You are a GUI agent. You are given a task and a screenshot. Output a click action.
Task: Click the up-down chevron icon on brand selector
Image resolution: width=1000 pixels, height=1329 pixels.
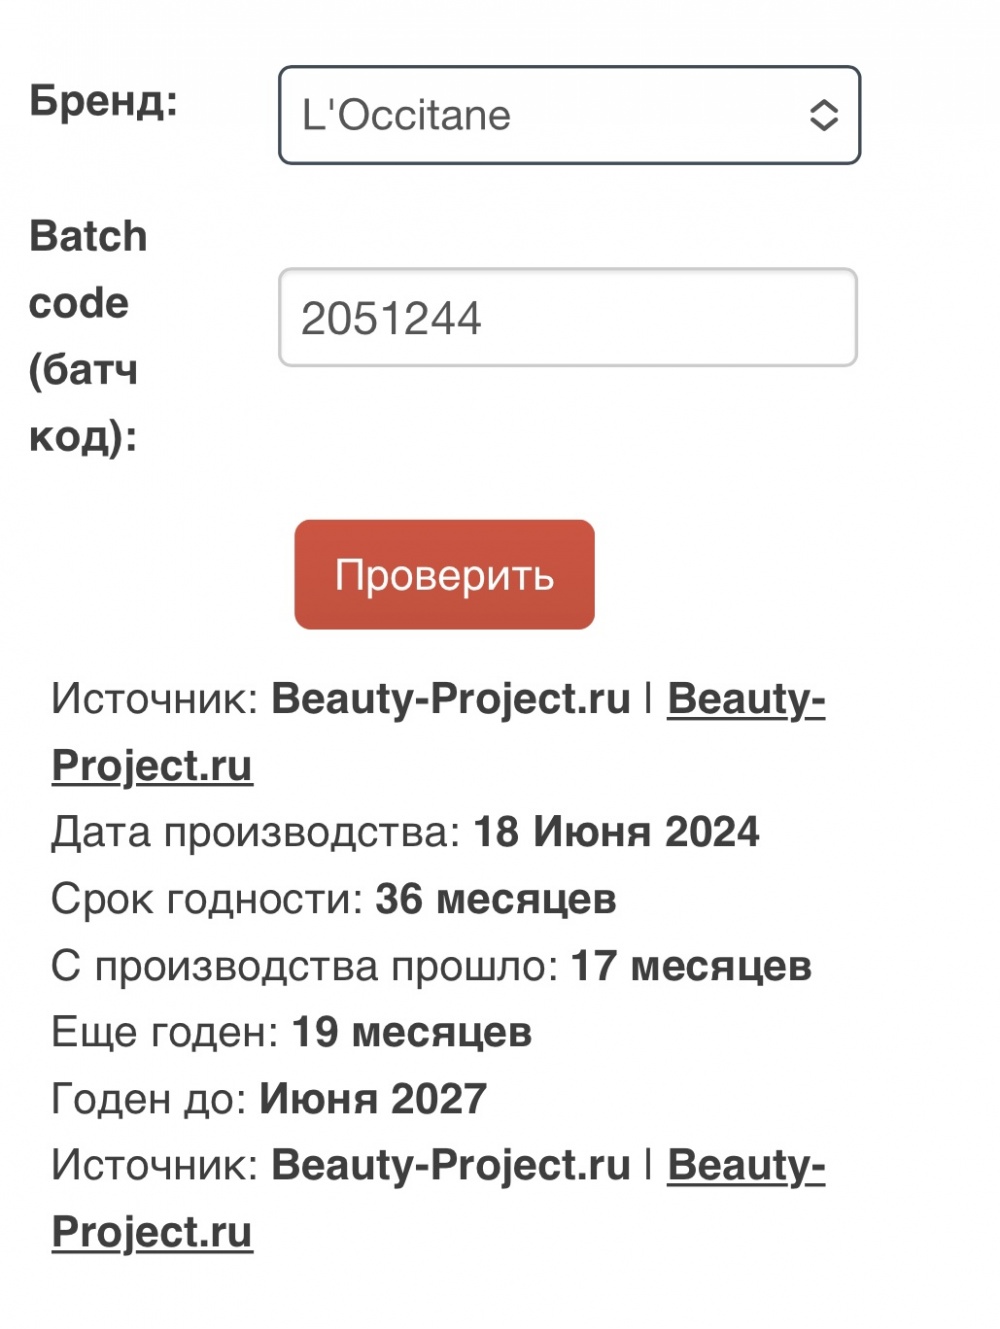click(x=823, y=115)
